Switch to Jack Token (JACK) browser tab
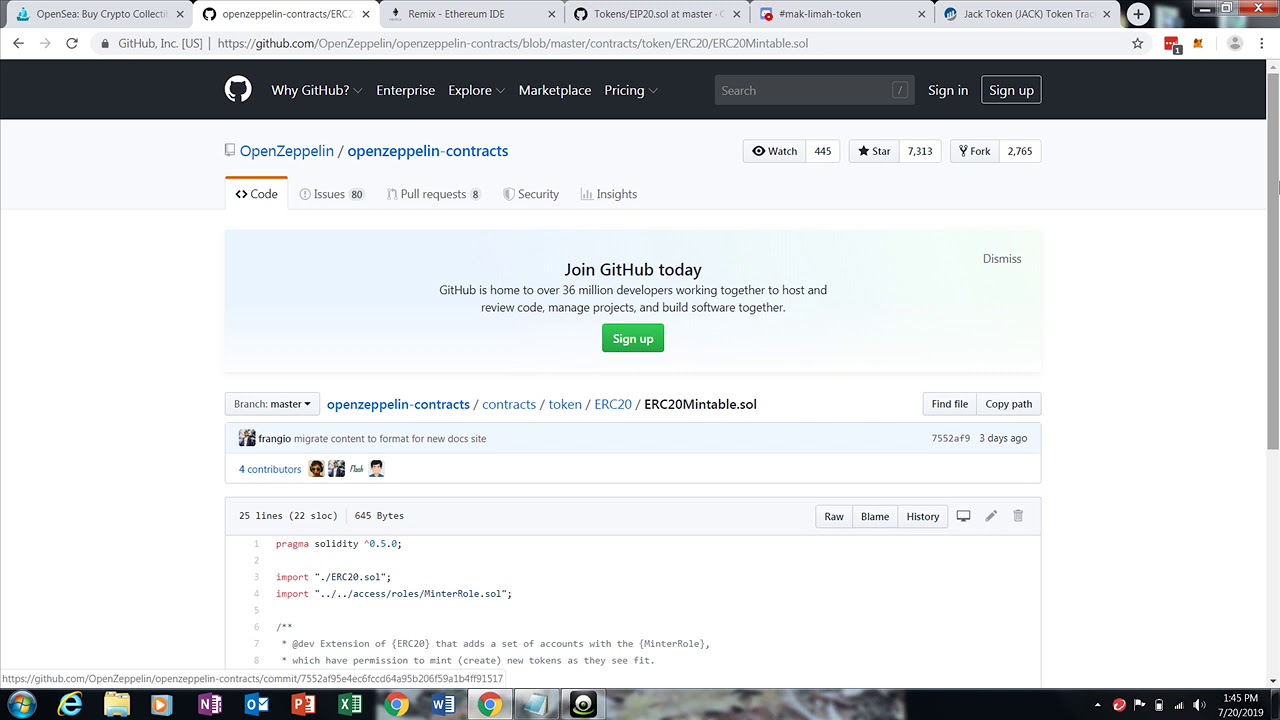This screenshot has width=1280, height=720. [1027, 14]
